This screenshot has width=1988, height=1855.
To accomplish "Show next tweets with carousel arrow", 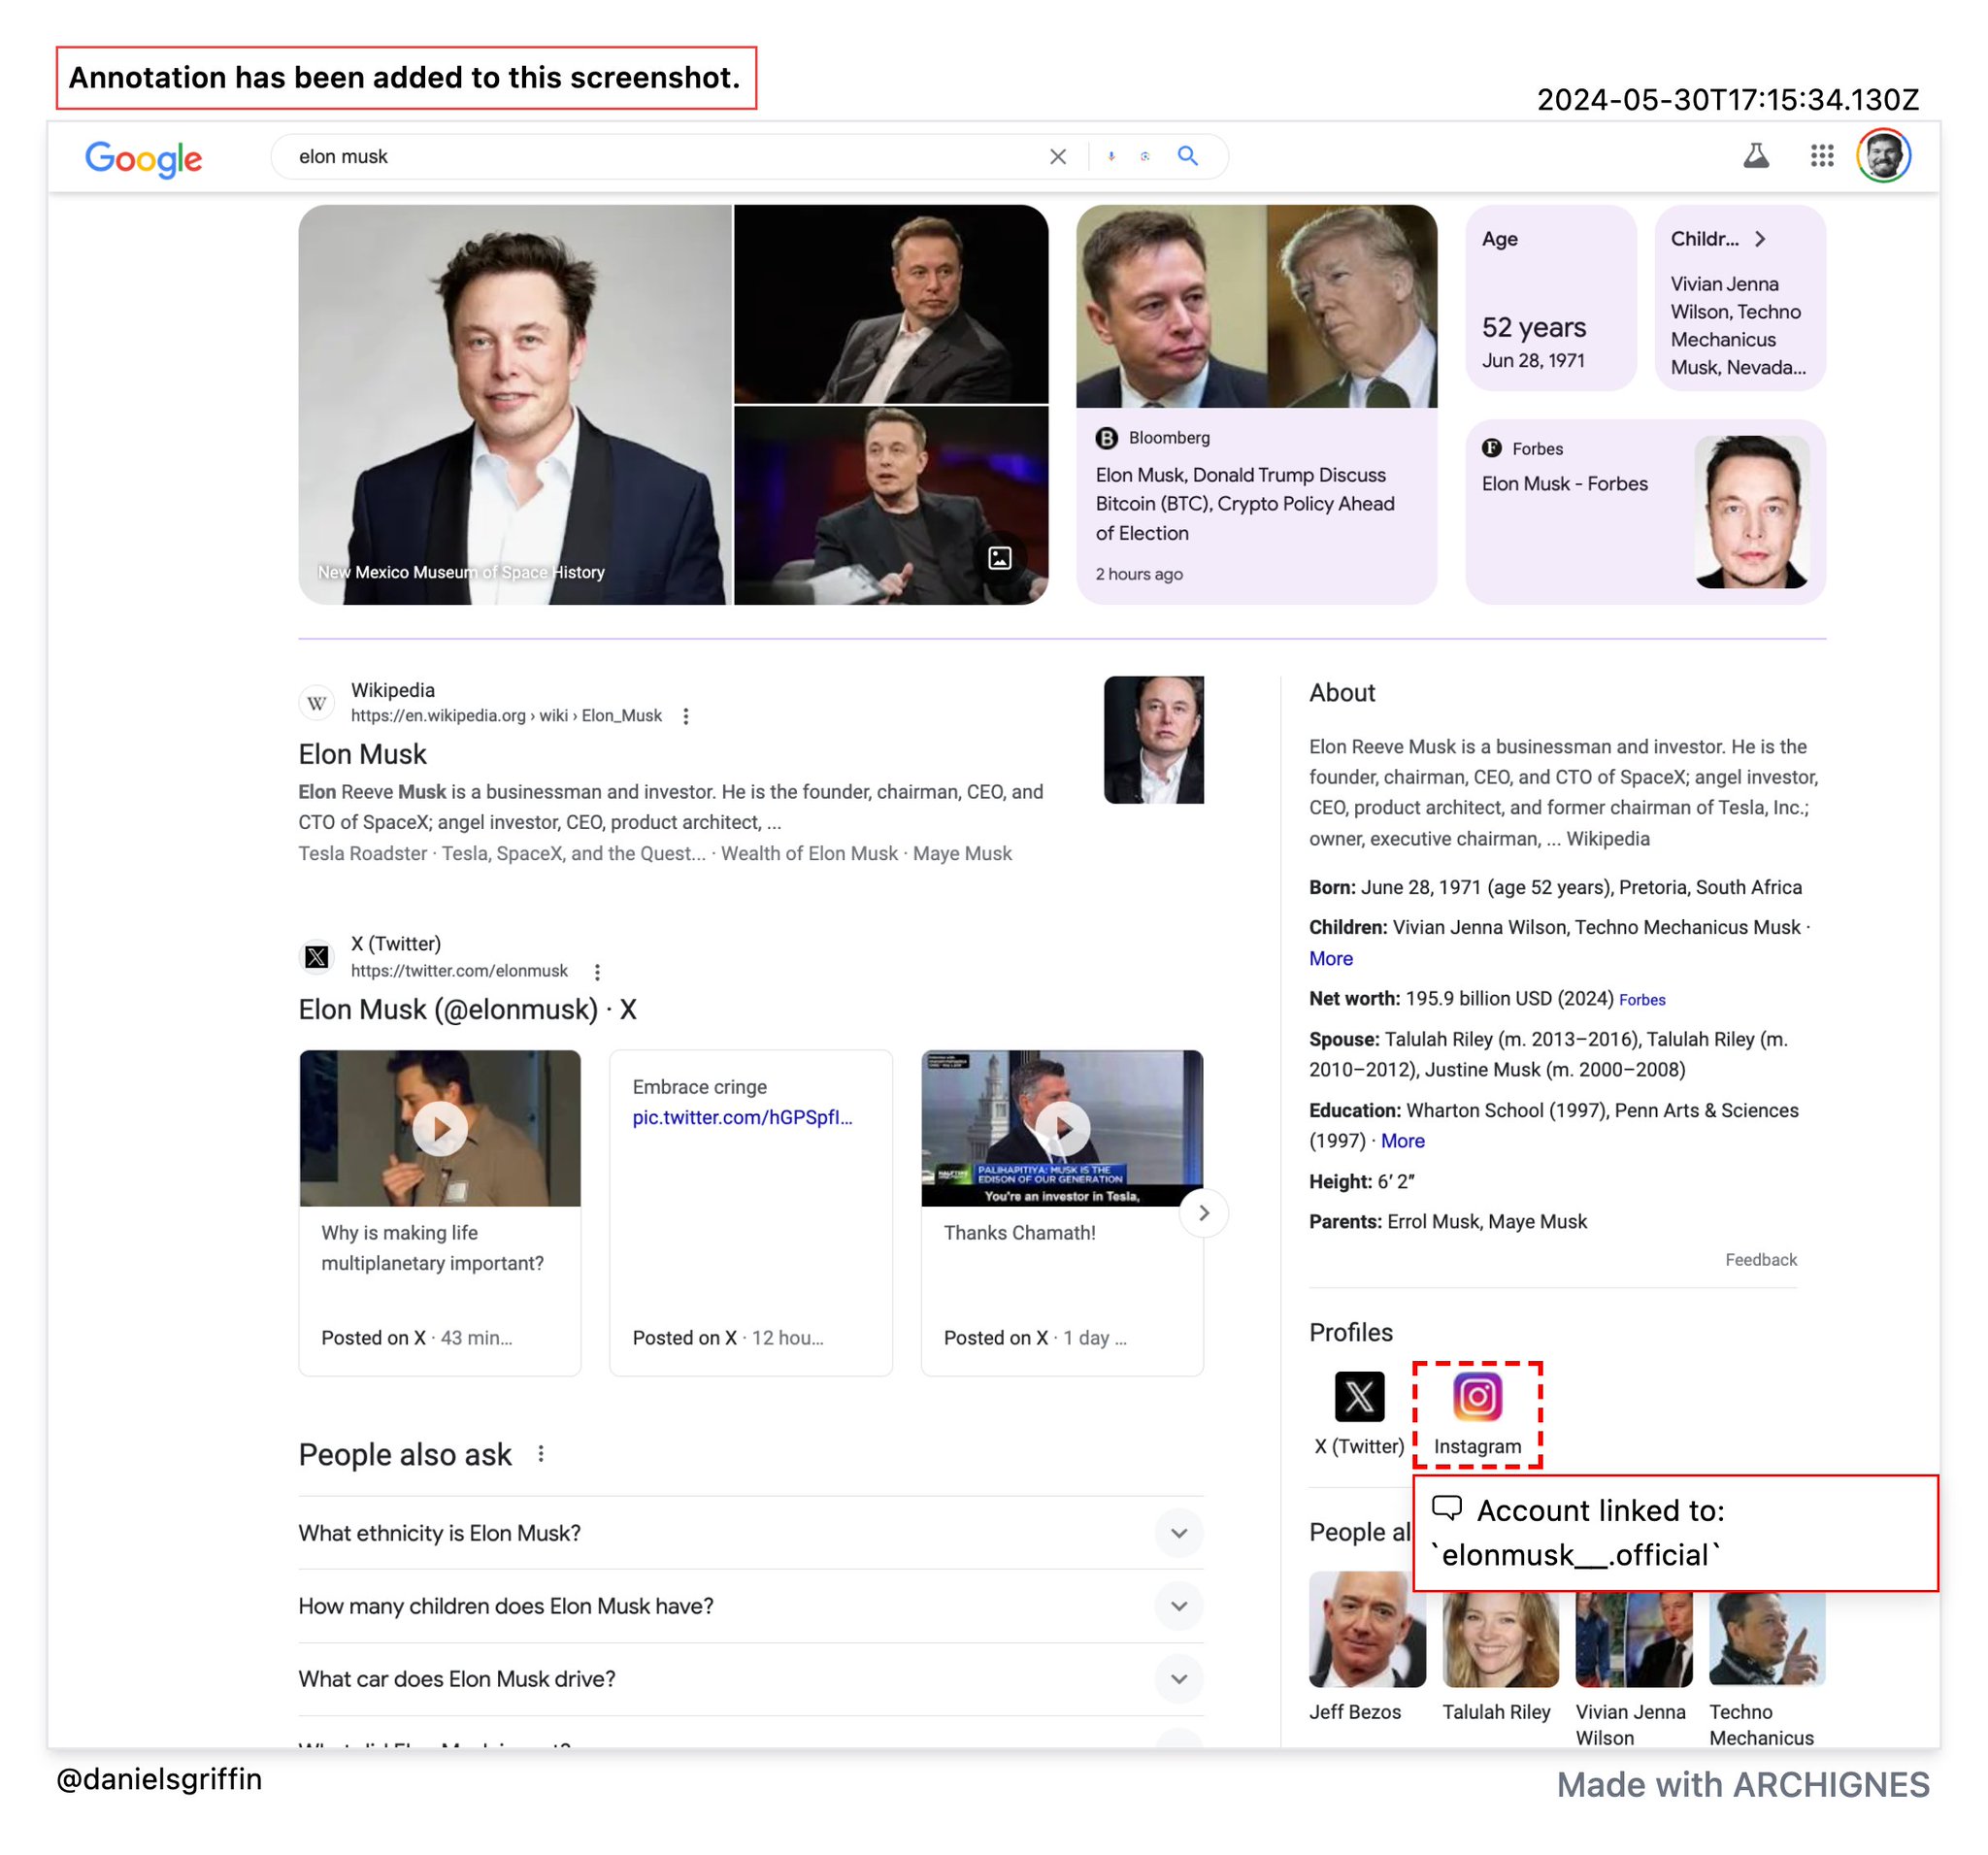I will click(1204, 1213).
